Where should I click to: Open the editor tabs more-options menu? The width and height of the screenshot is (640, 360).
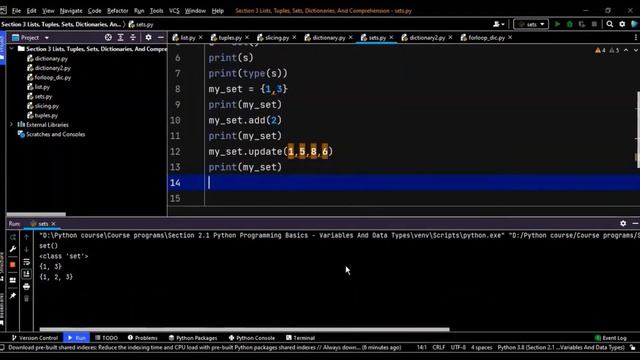[x=636, y=38]
